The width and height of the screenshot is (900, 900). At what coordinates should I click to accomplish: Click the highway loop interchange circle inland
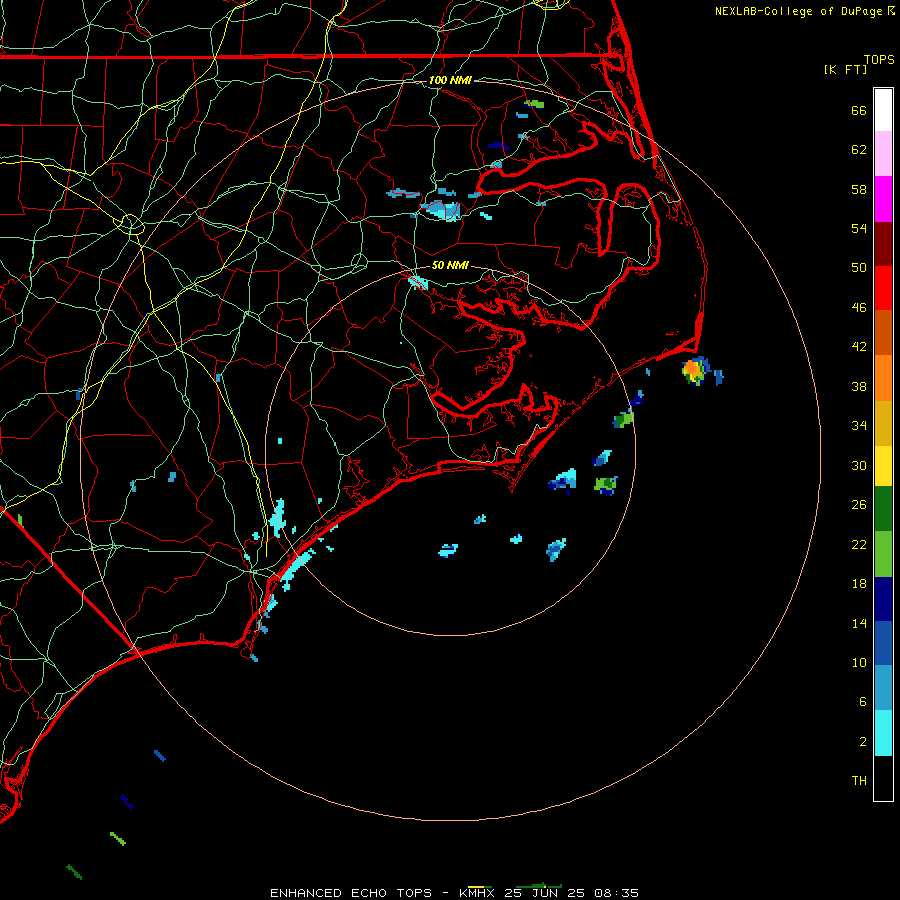[131, 223]
